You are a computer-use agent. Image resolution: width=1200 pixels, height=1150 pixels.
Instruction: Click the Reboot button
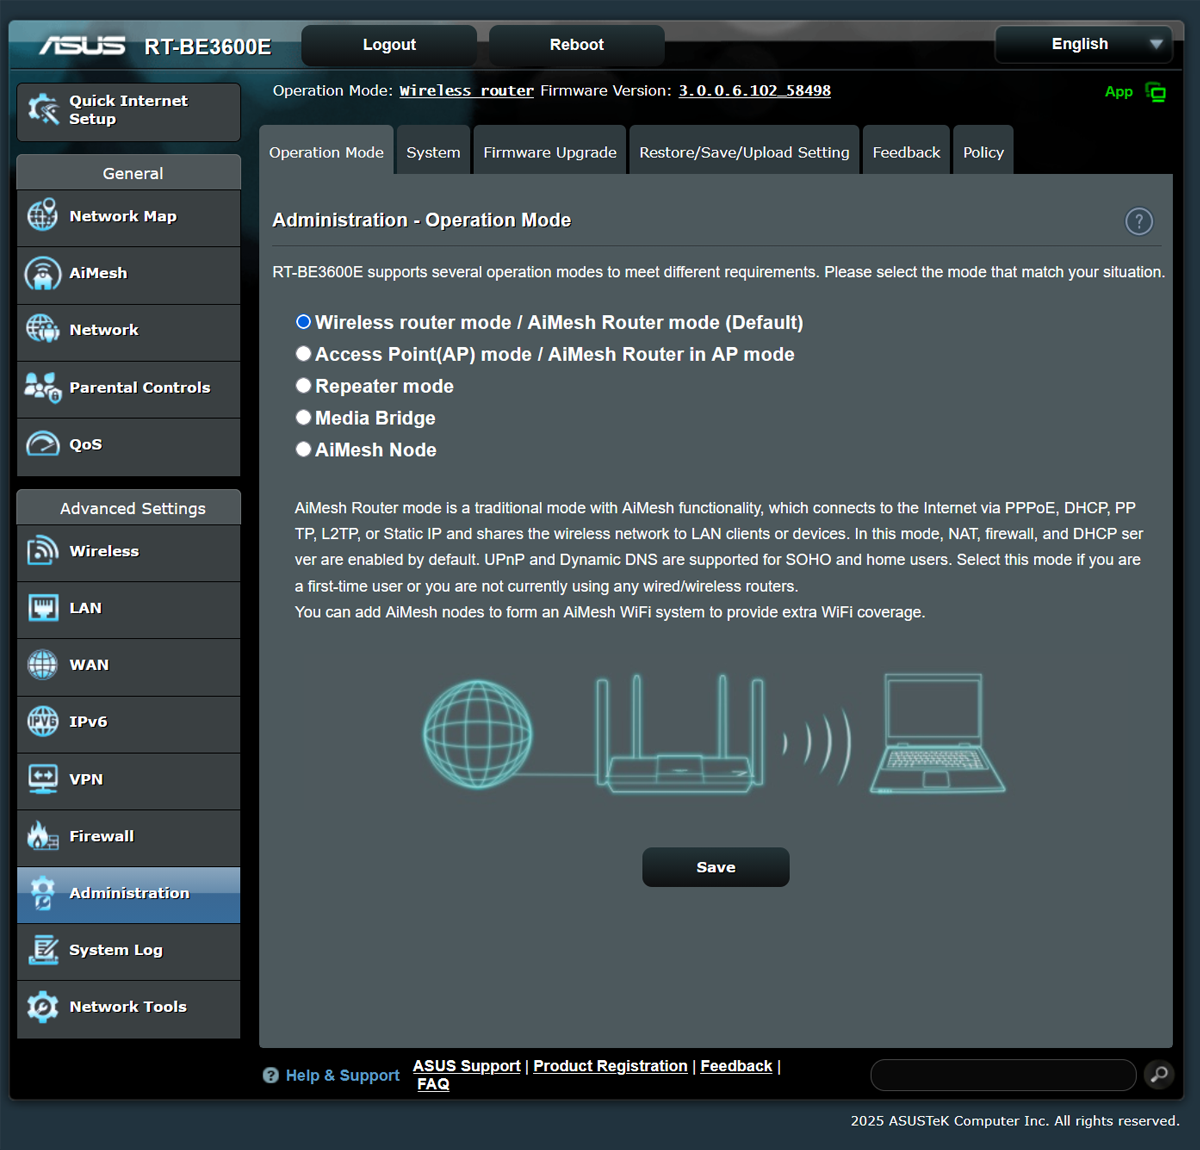(577, 45)
